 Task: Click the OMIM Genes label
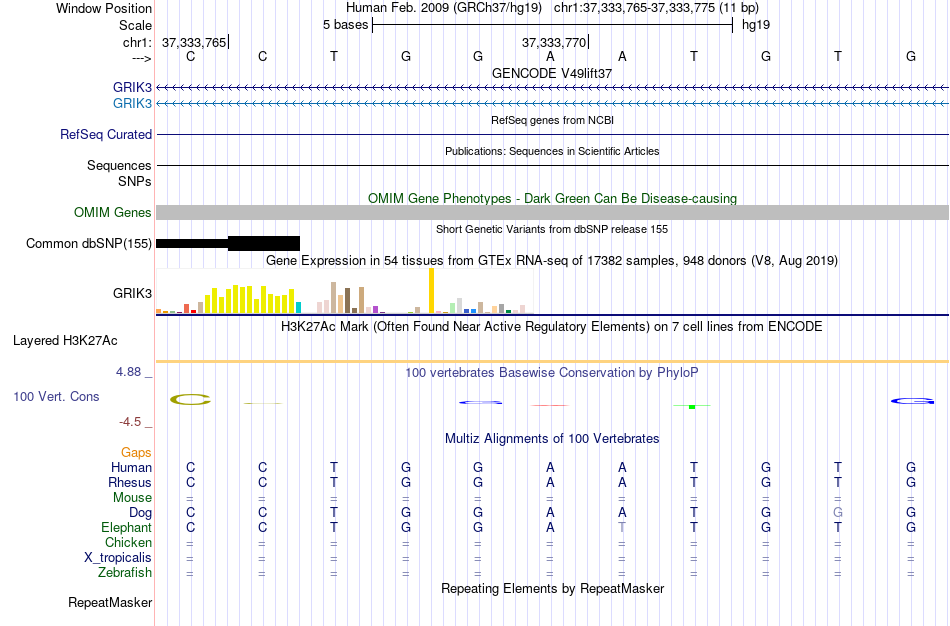[x=113, y=213]
